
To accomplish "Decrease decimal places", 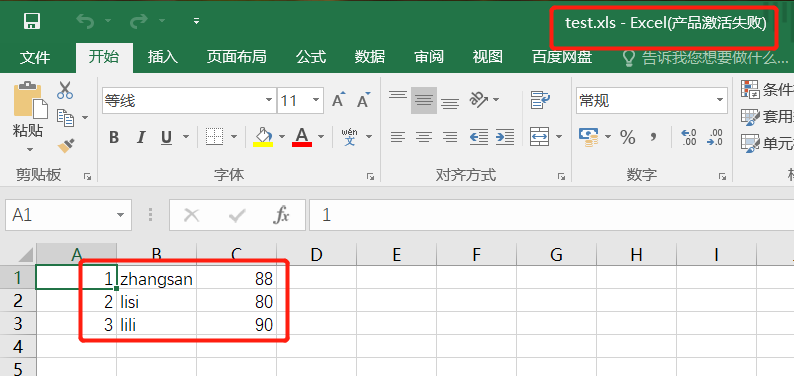I will coord(714,137).
